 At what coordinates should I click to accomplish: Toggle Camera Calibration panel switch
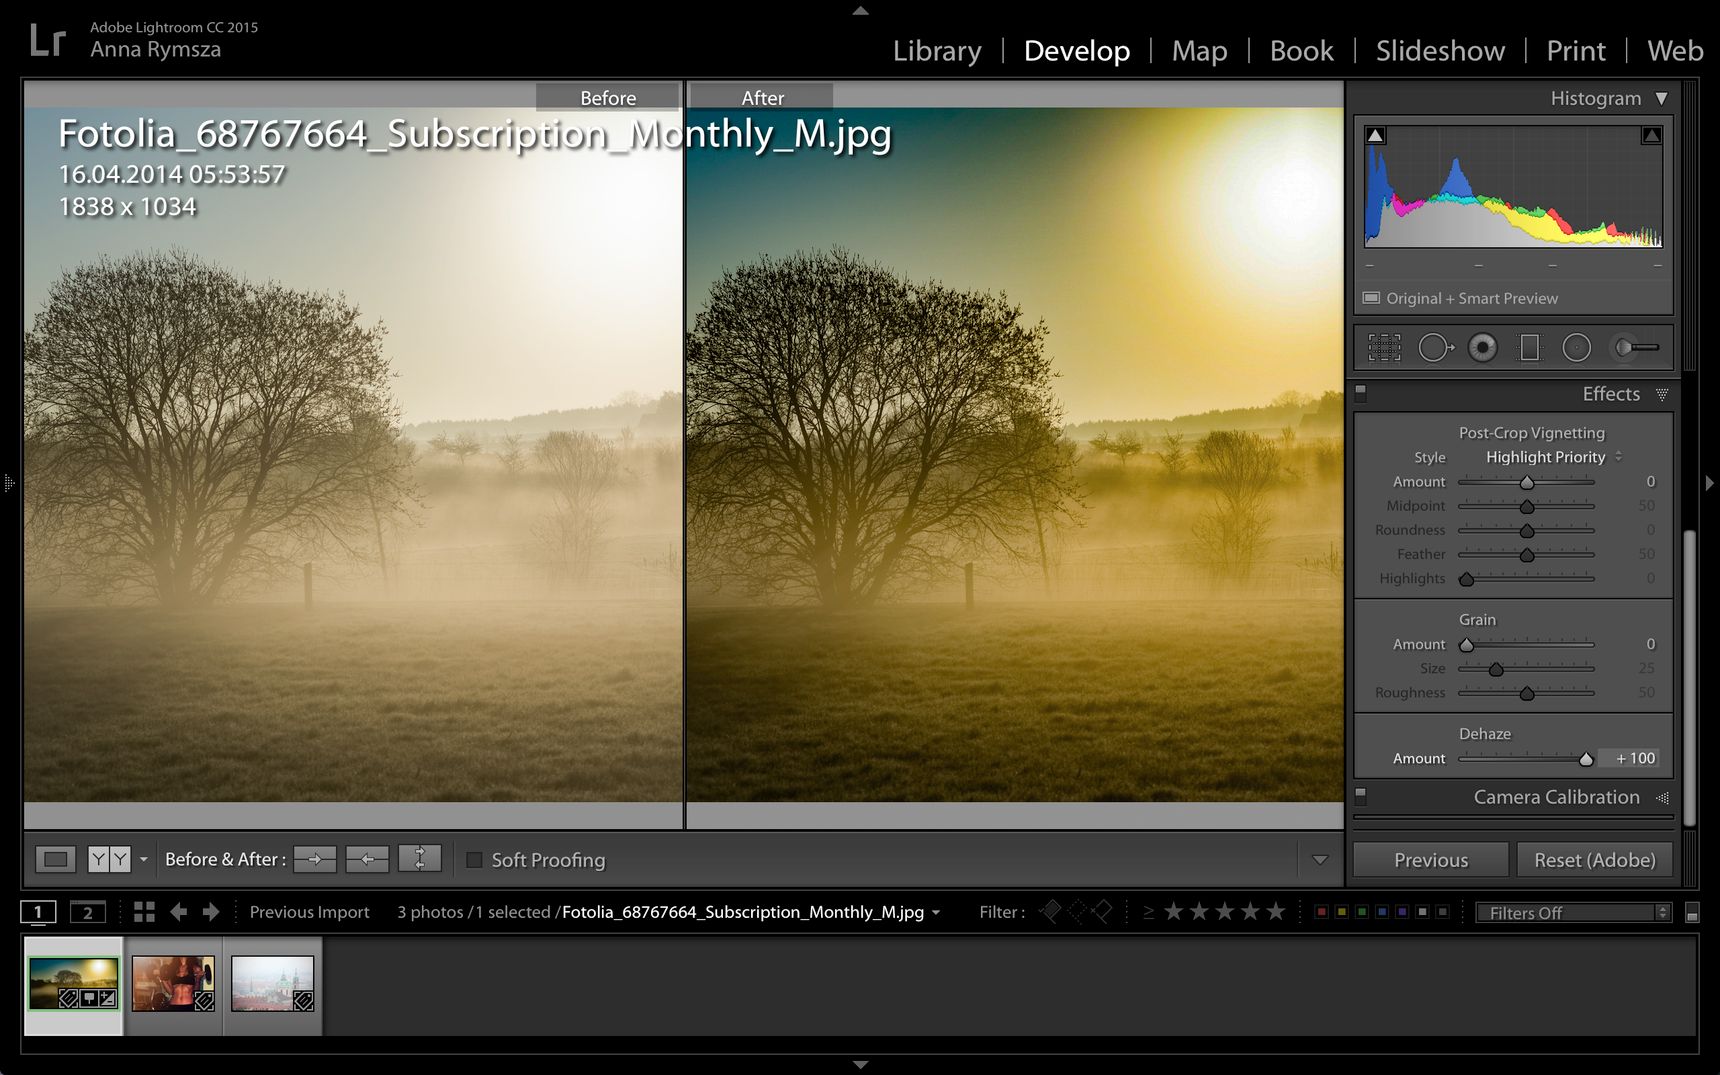pyautogui.click(x=1360, y=796)
